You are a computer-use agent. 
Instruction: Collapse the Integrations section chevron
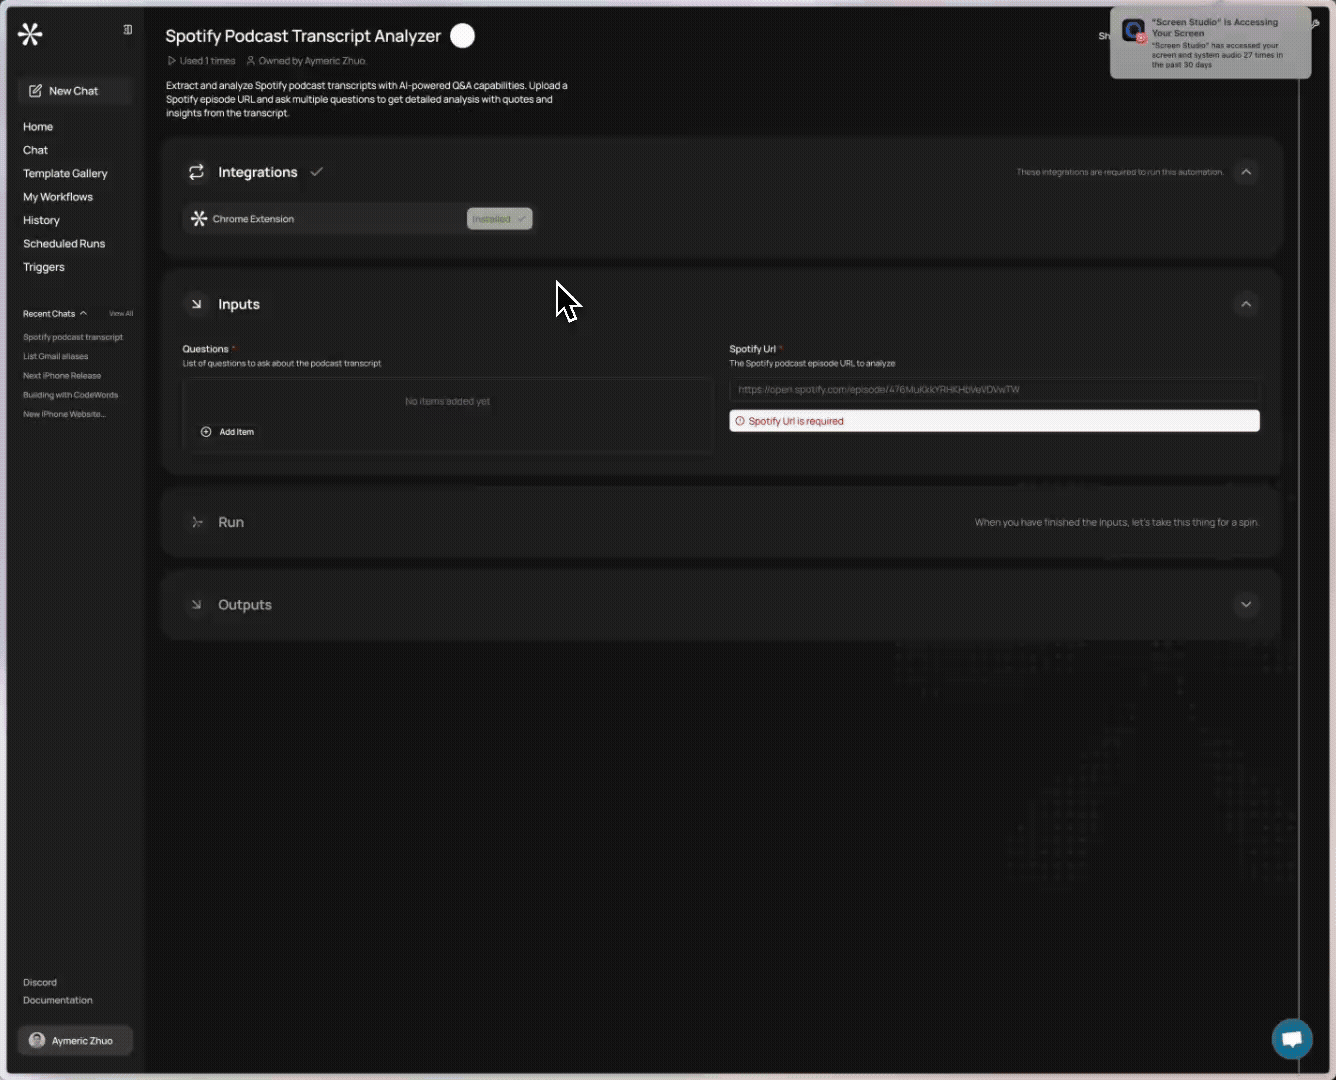1246,172
